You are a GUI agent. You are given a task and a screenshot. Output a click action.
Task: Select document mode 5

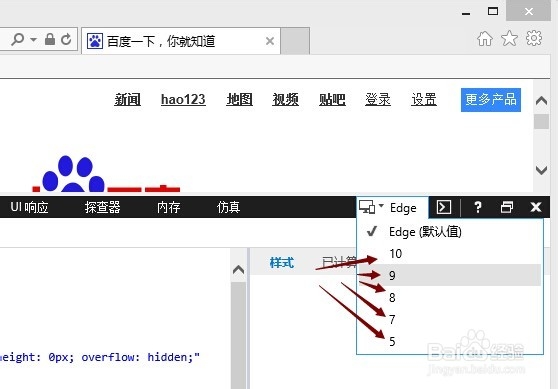[449, 341]
